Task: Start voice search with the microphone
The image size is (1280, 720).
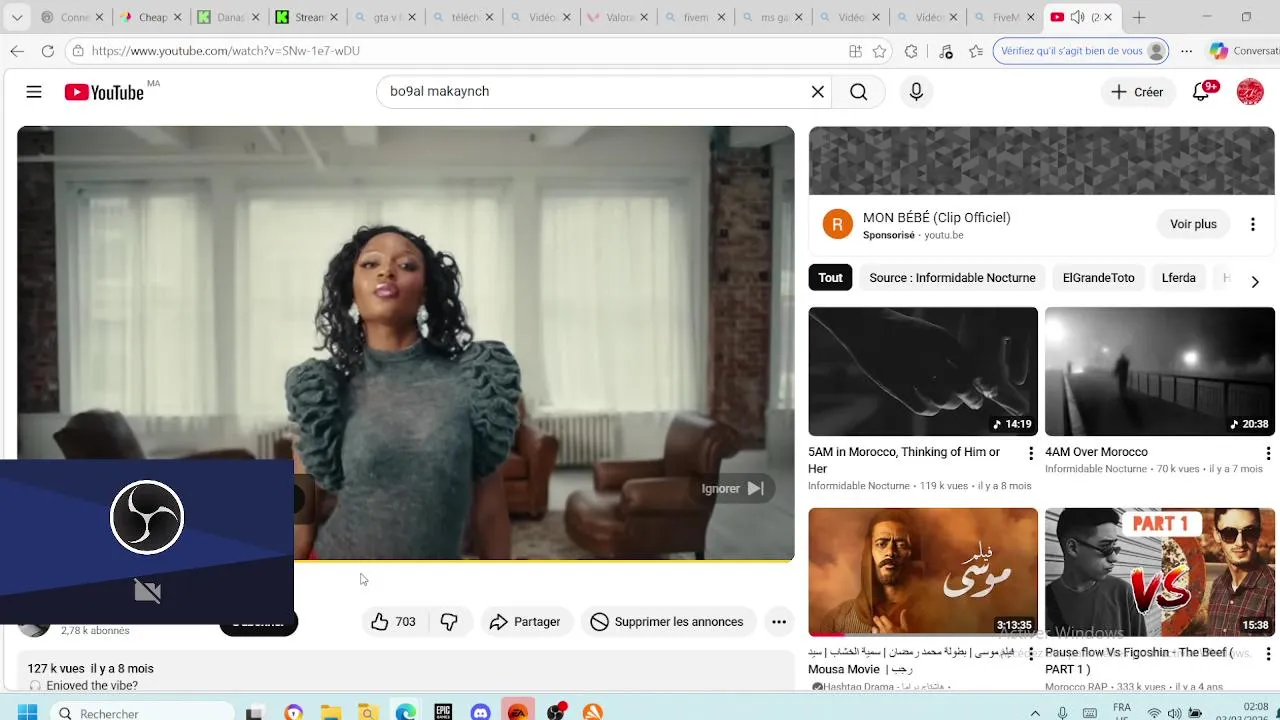Action: click(x=916, y=92)
